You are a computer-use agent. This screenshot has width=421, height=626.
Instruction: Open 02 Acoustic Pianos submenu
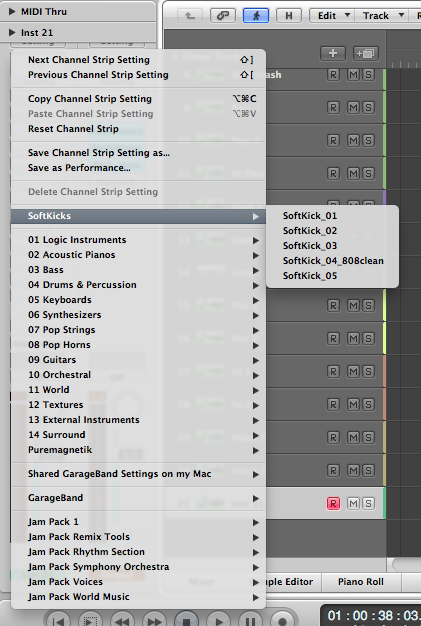138,255
